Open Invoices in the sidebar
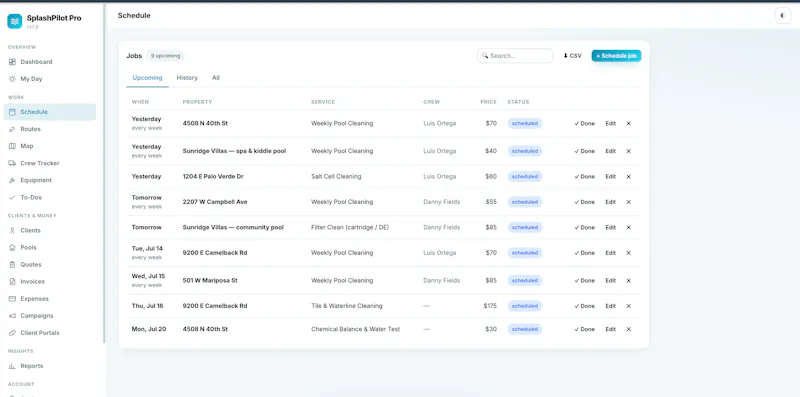Viewport: 800px width, 397px height. 49,282
